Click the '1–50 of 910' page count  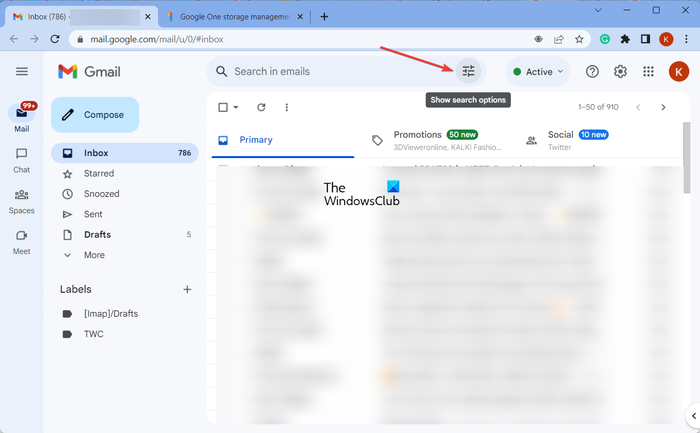[598, 107]
